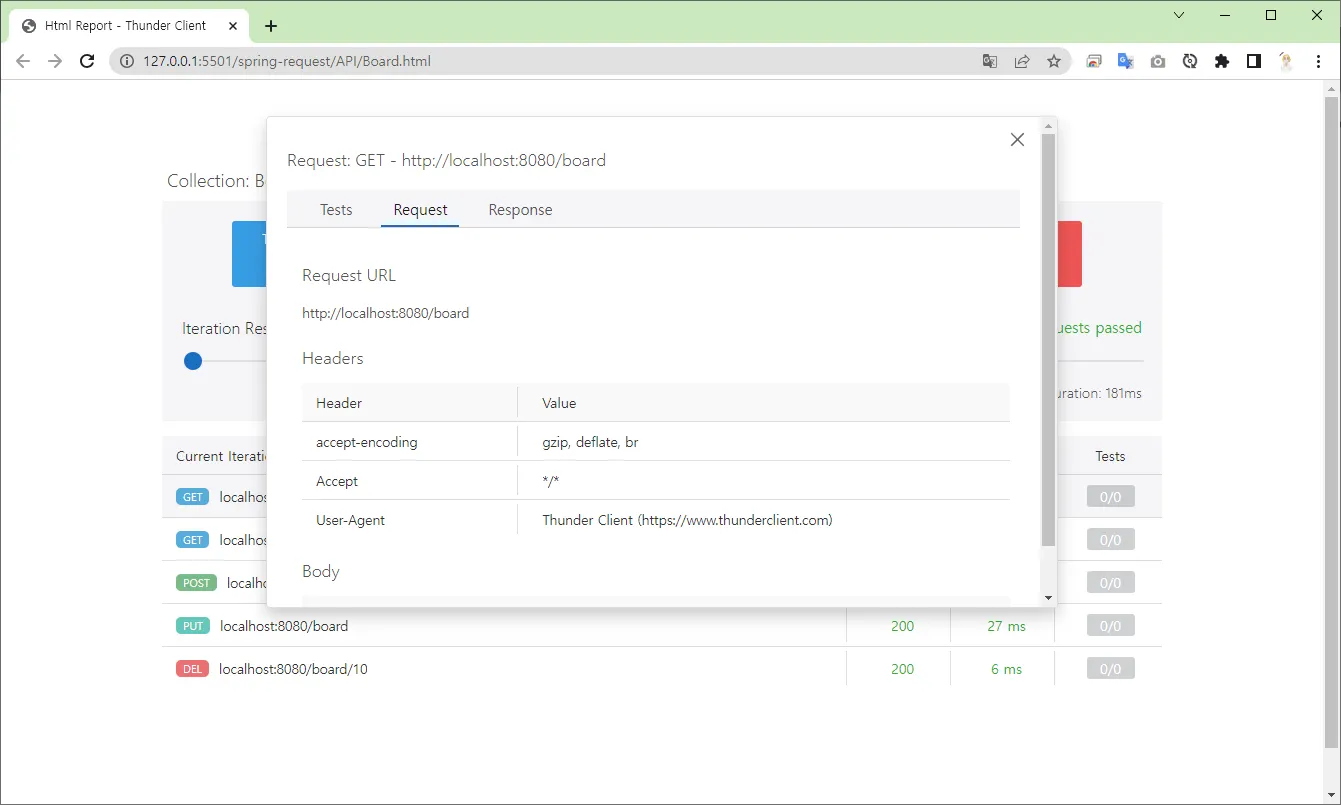
Task: Close the request details modal
Action: tap(1017, 140)
